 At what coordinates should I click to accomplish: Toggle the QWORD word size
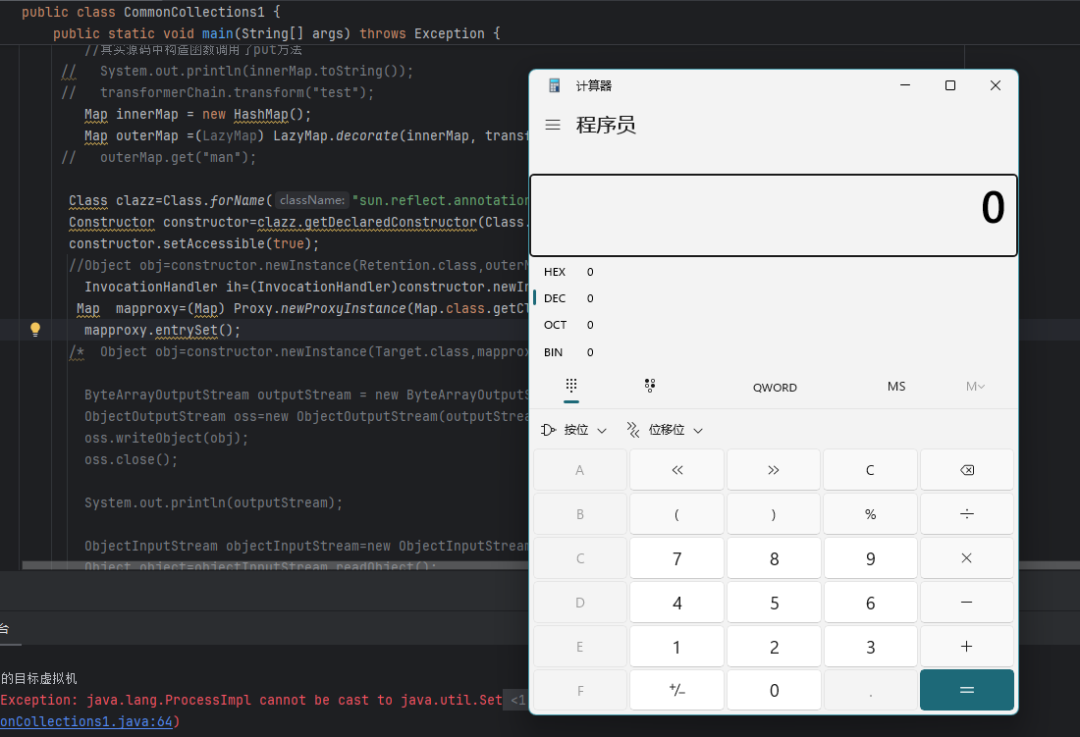pyautogui.click(x=774, y=387)
